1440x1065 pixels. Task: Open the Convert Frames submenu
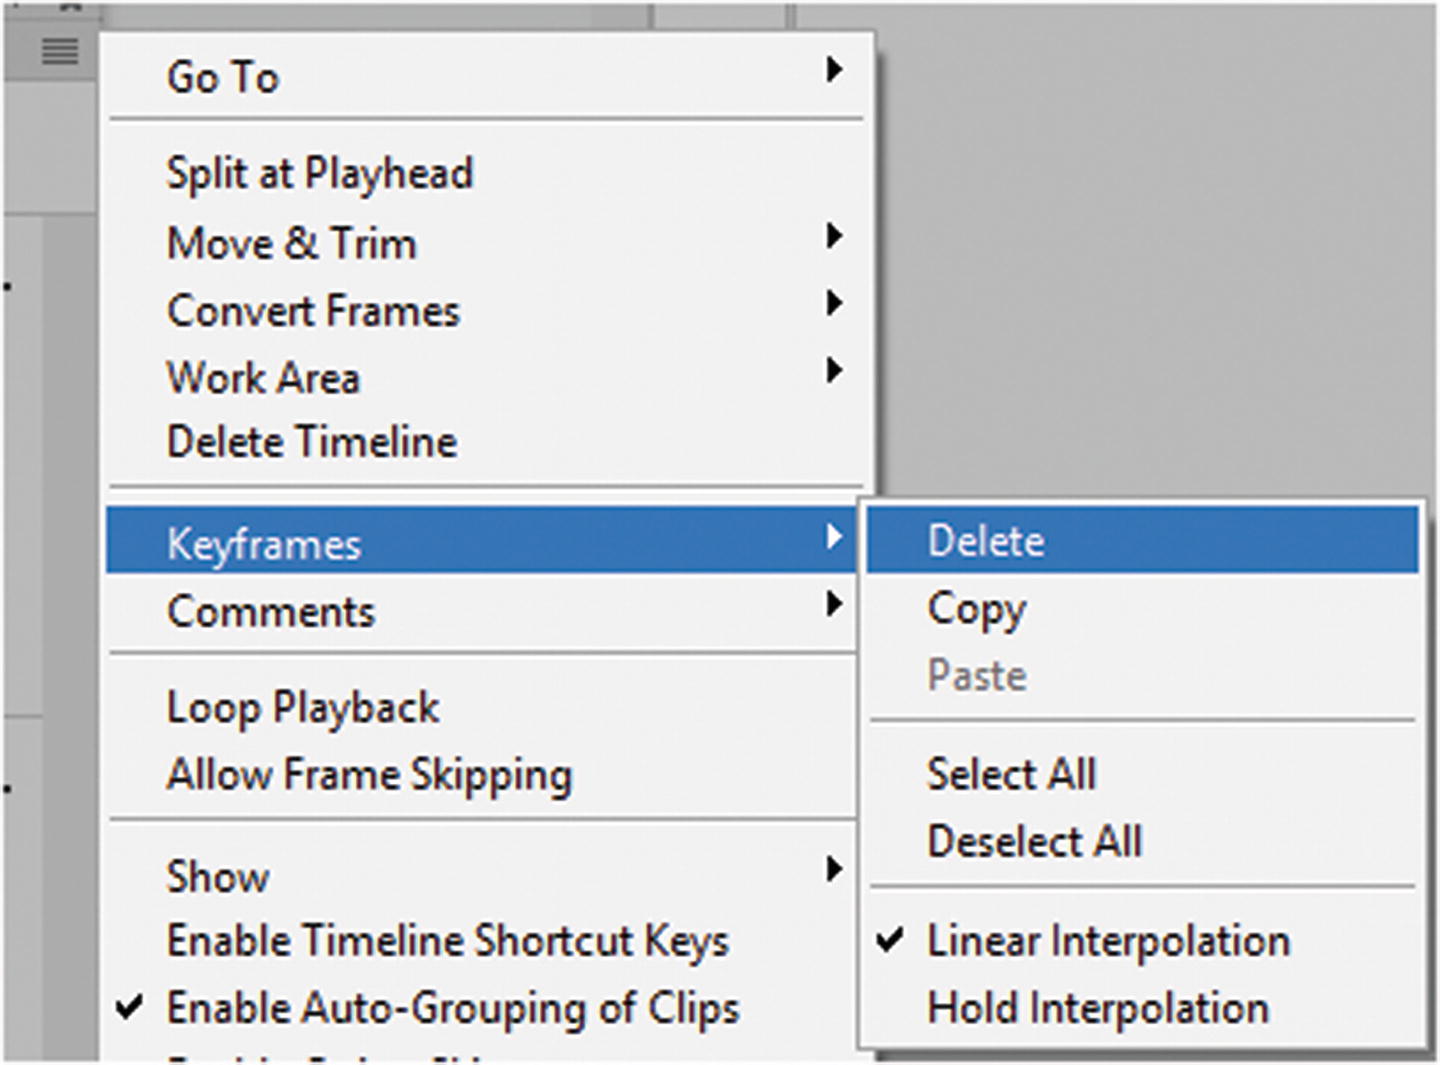point(313,311)
